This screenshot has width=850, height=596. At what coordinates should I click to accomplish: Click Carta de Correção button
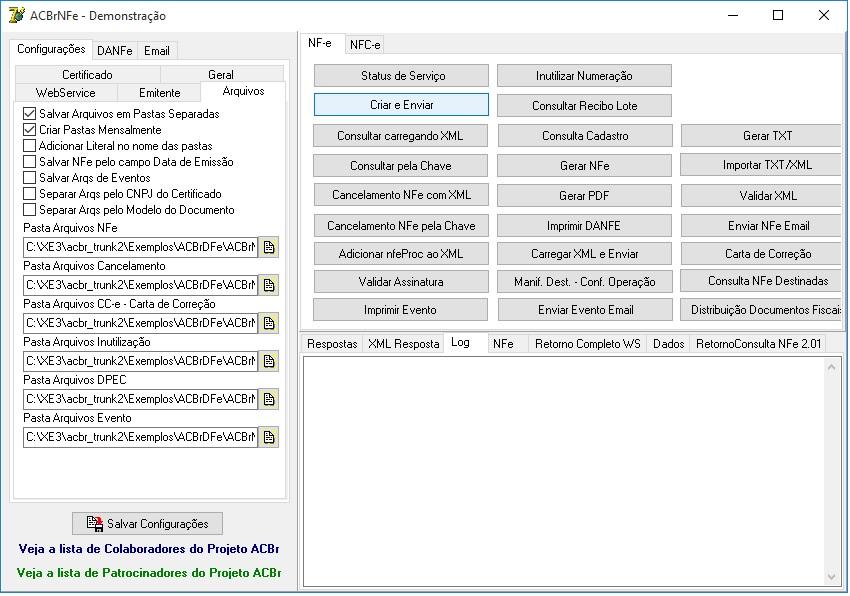point(761,254)
